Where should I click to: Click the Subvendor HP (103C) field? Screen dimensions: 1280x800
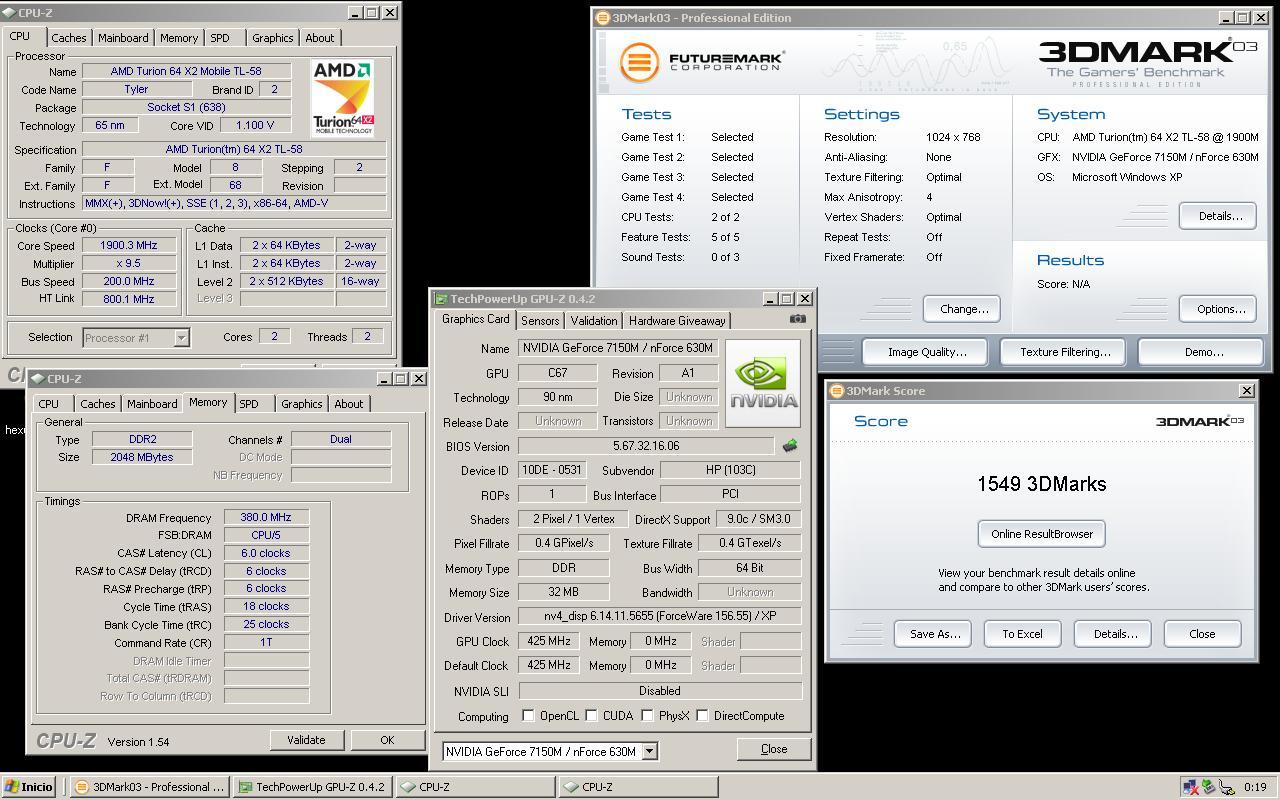tap(730, 470)
